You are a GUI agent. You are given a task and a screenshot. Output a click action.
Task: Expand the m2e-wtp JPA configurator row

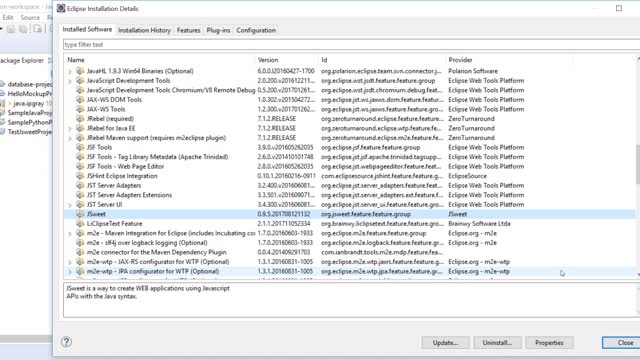(x=70, y=271)
